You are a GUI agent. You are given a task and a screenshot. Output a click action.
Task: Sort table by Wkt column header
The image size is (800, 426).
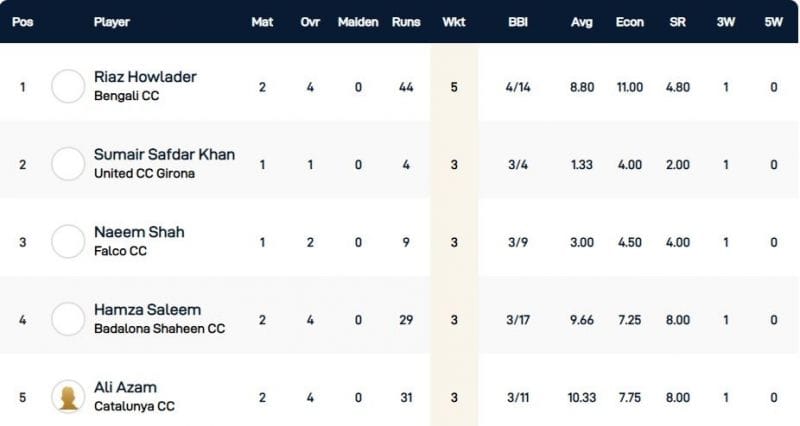453,22
